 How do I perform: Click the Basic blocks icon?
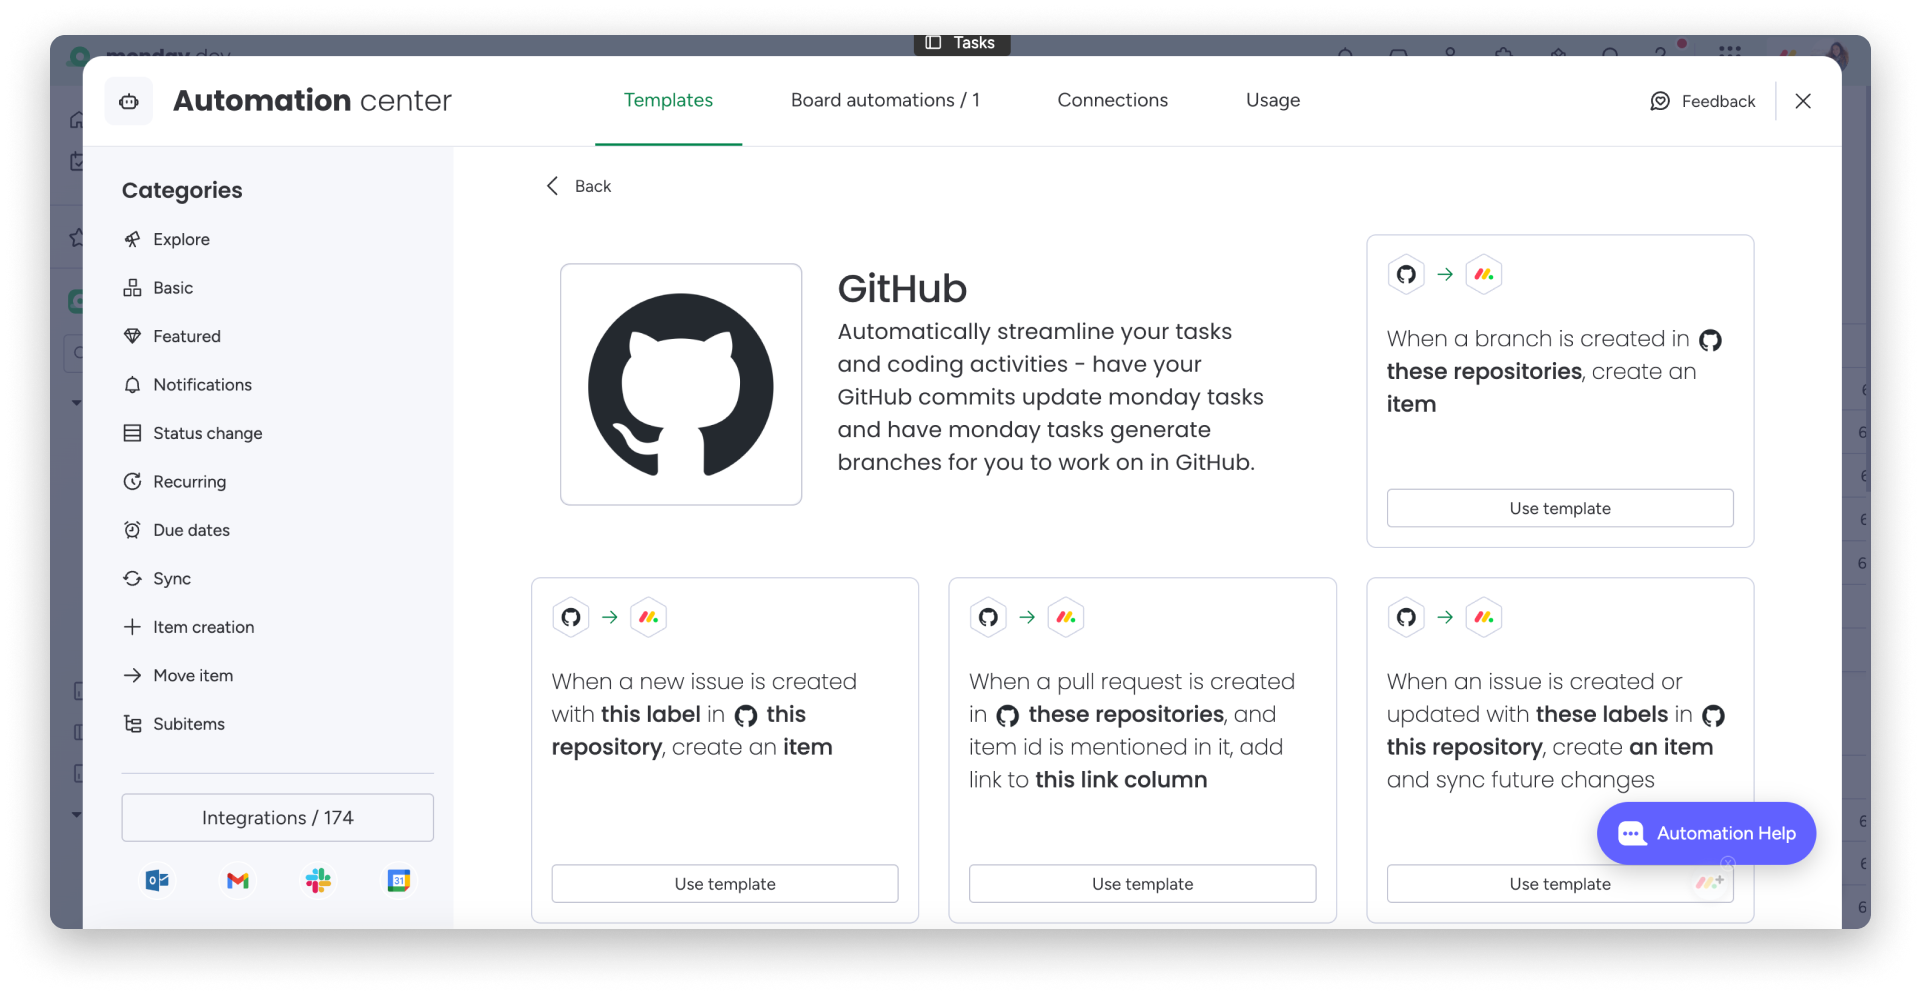(132, 288)
